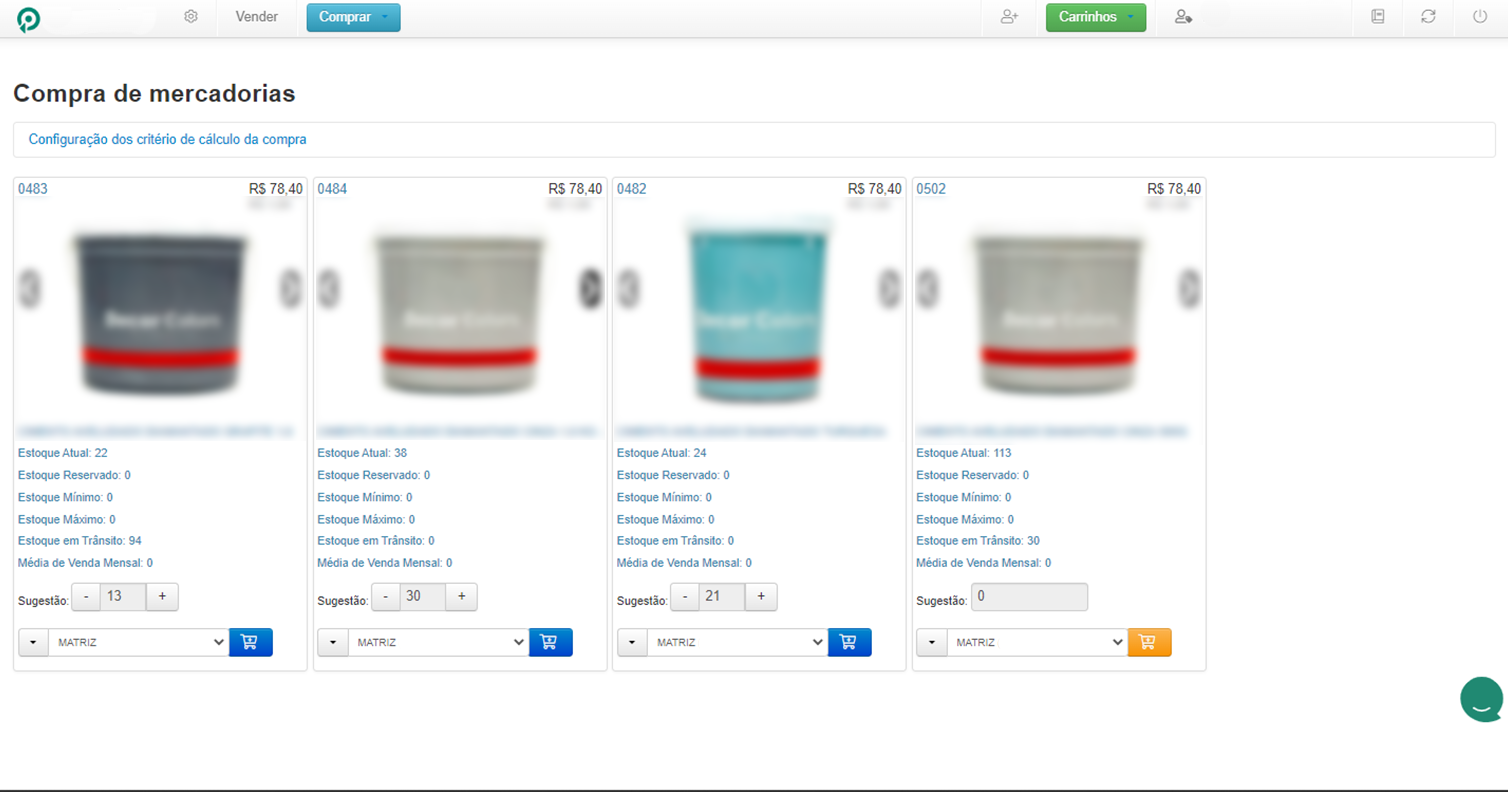Open product code 0502 link
This screenshot has height=792, width=1508.
point(930,189)
